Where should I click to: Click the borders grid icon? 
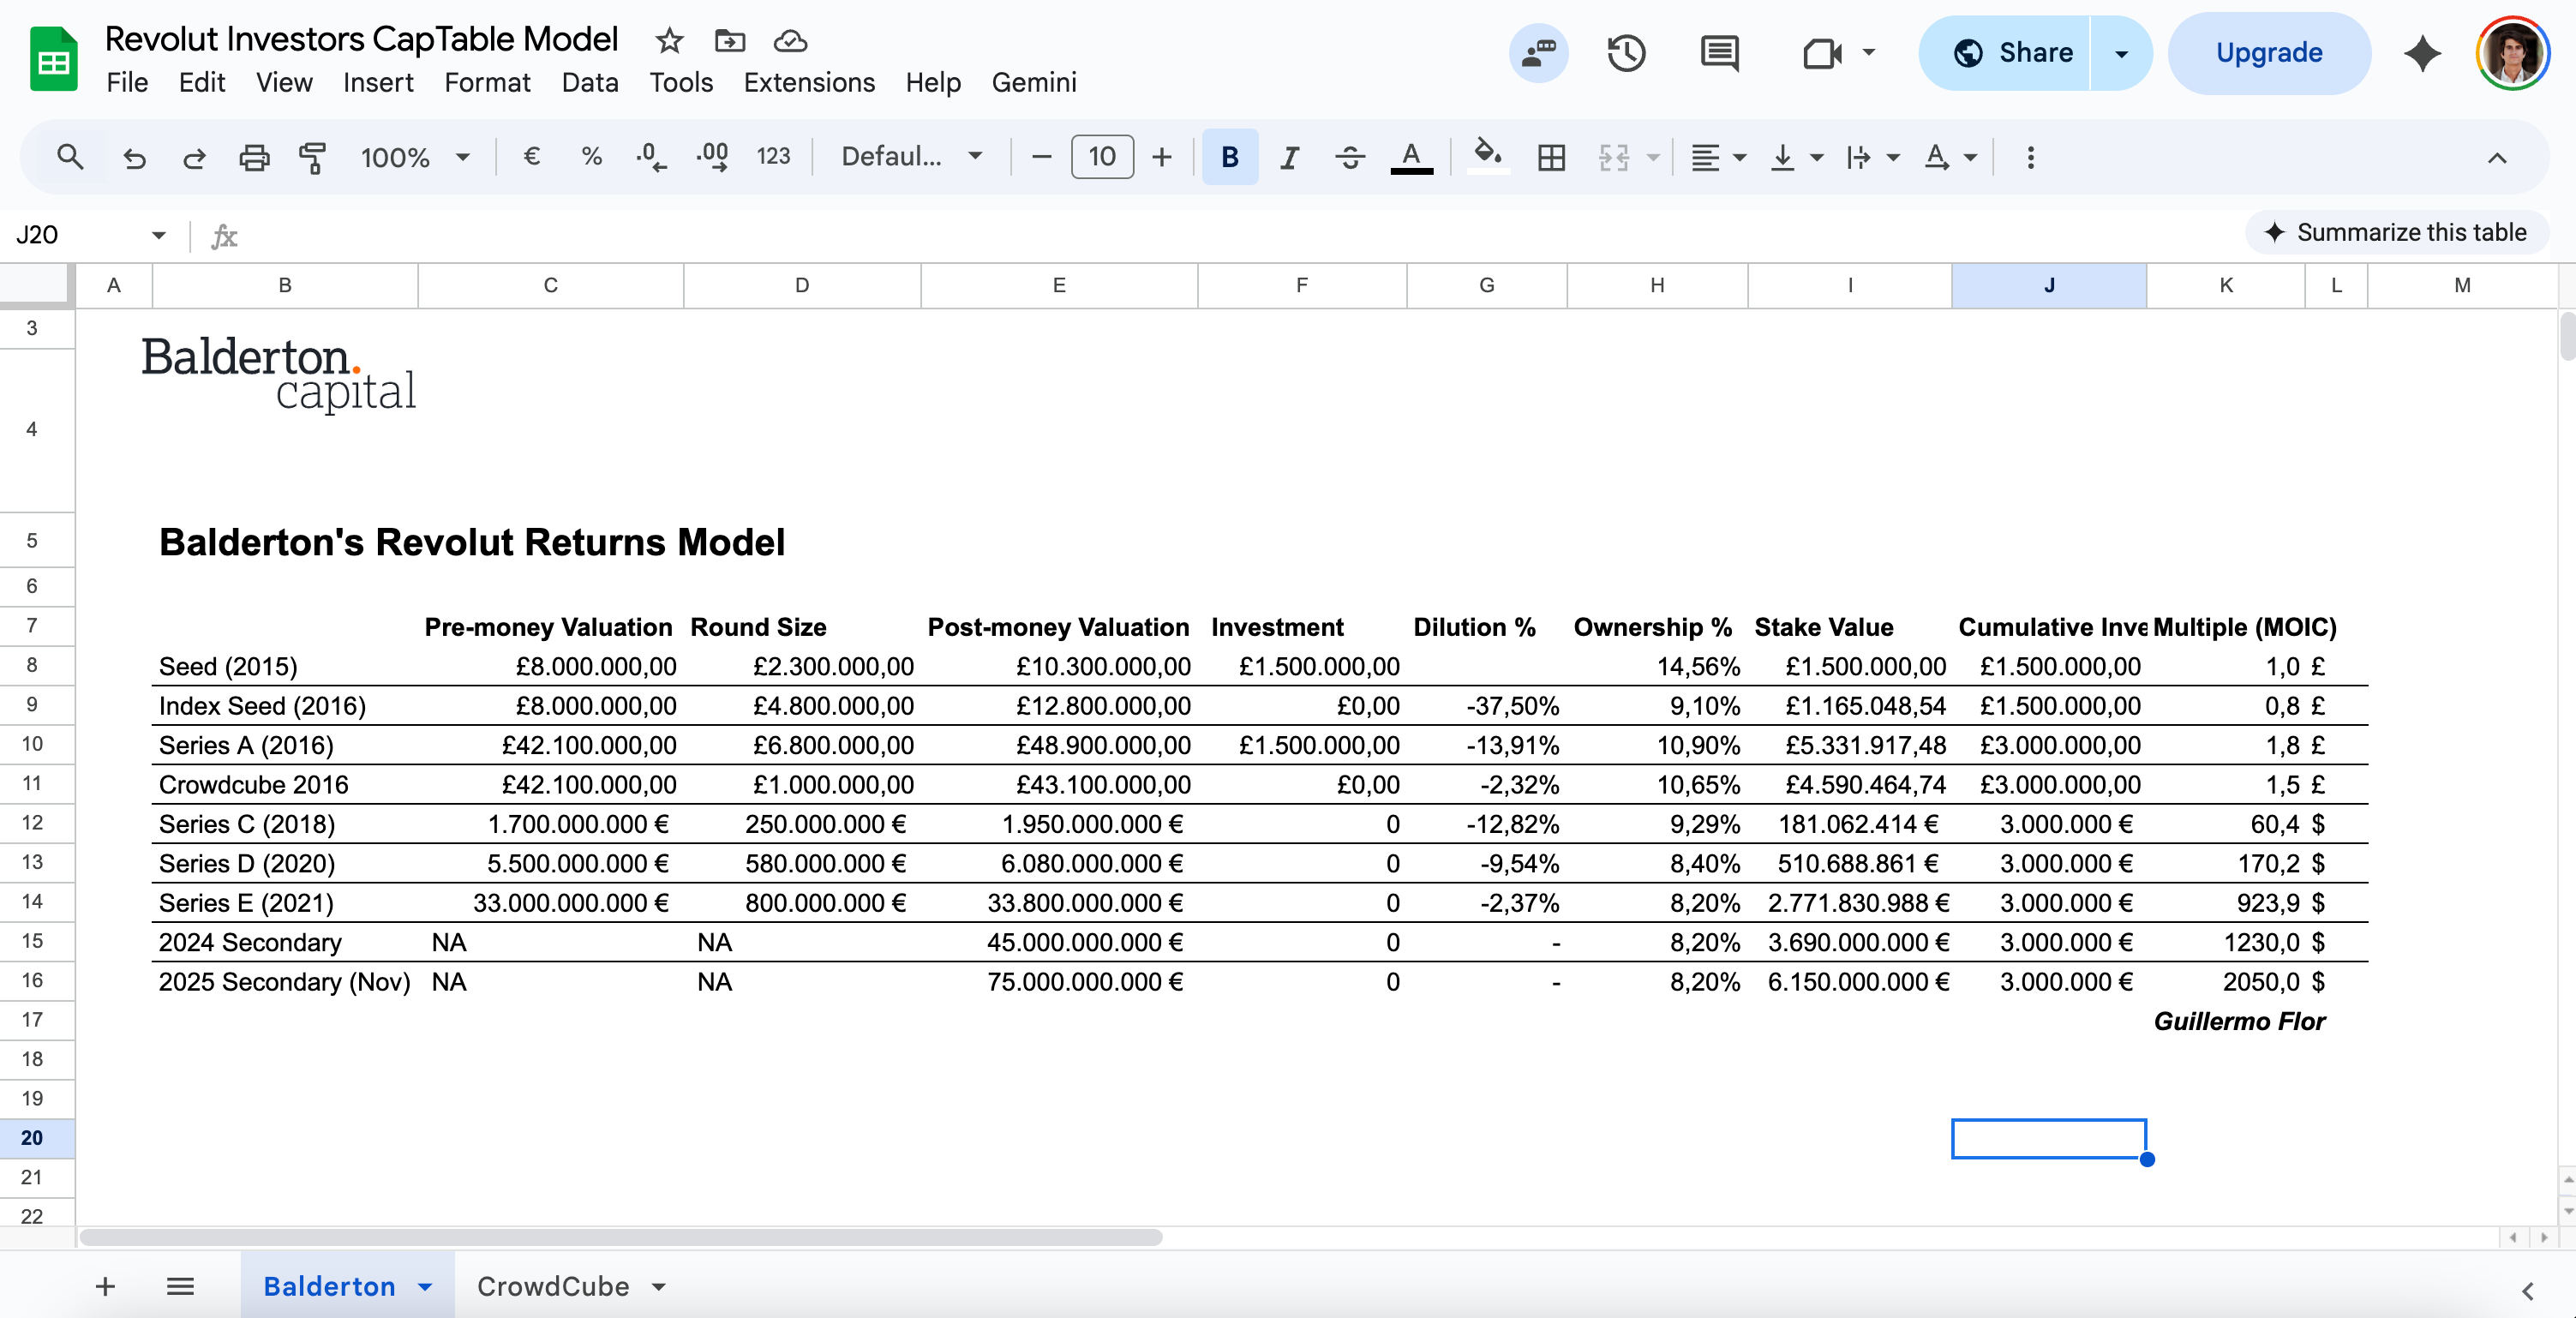(x=1551, y=157)
